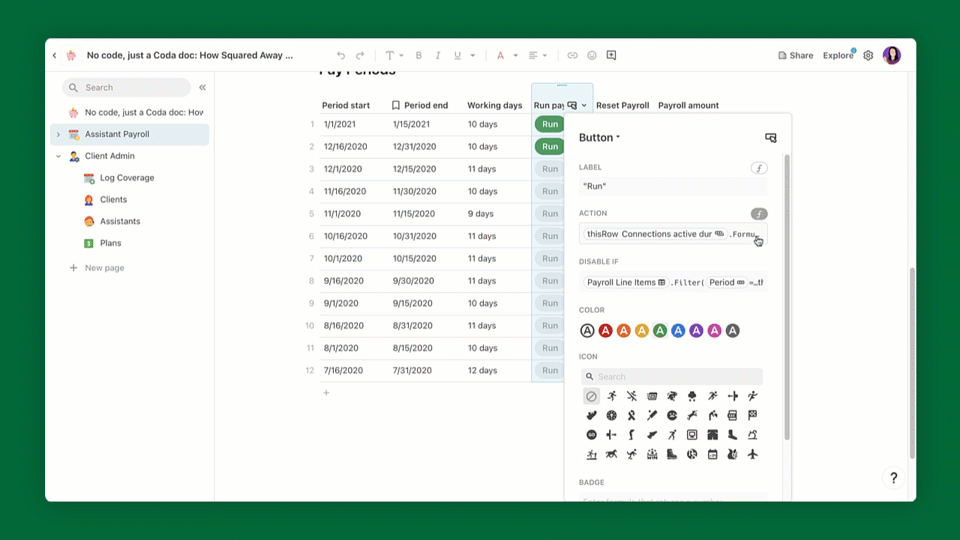This screenshot has width=960, height=540.
Task: Run payroll for 1/1/2021 period
Action: pos(550,124)
